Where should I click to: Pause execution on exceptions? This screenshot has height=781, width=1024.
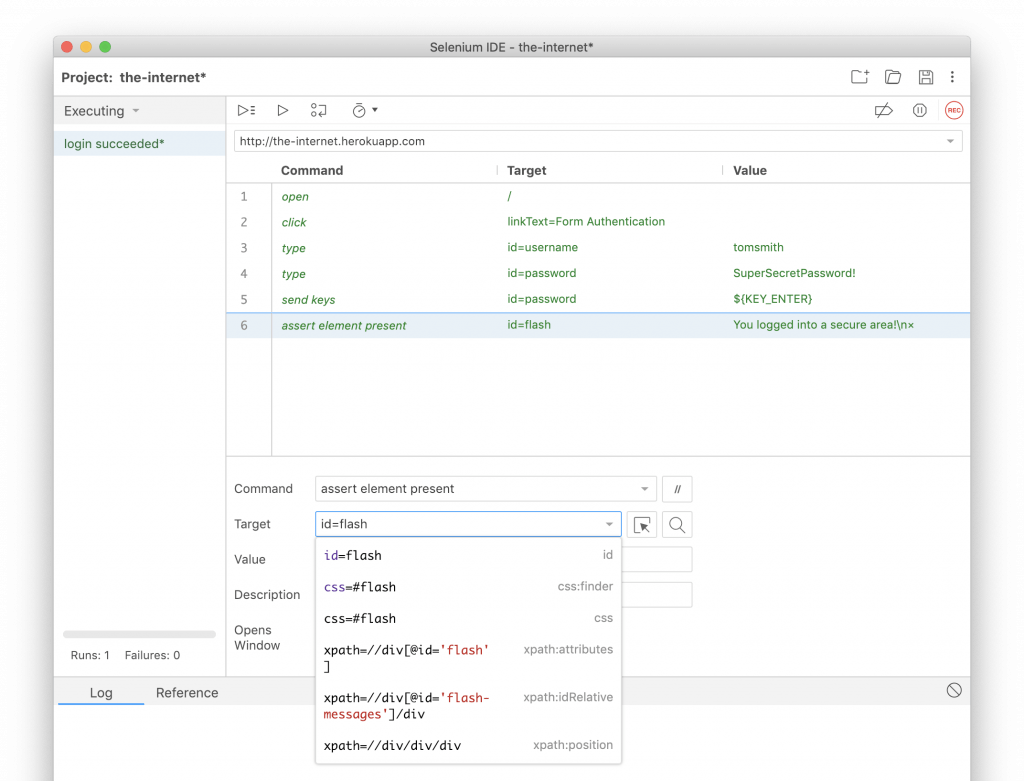(919, 110)
